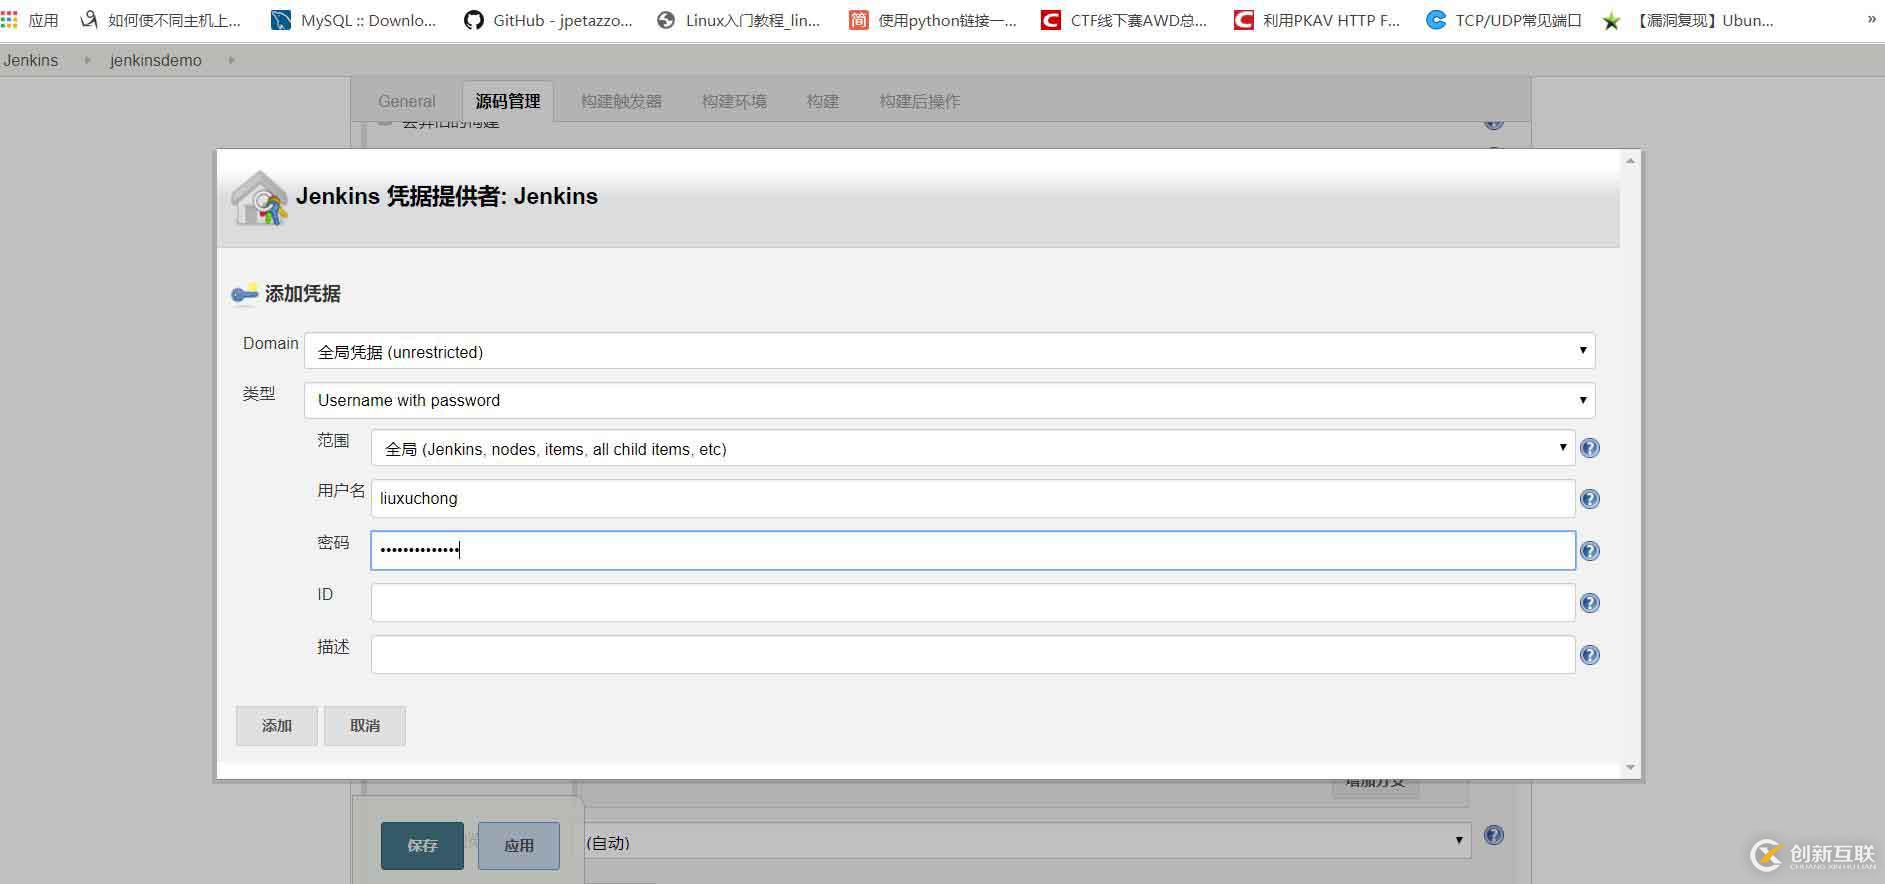Open the MySQL Download bookmark
Screen dimensions: 1885x884
pyautogui.click(x=354, y=20)
